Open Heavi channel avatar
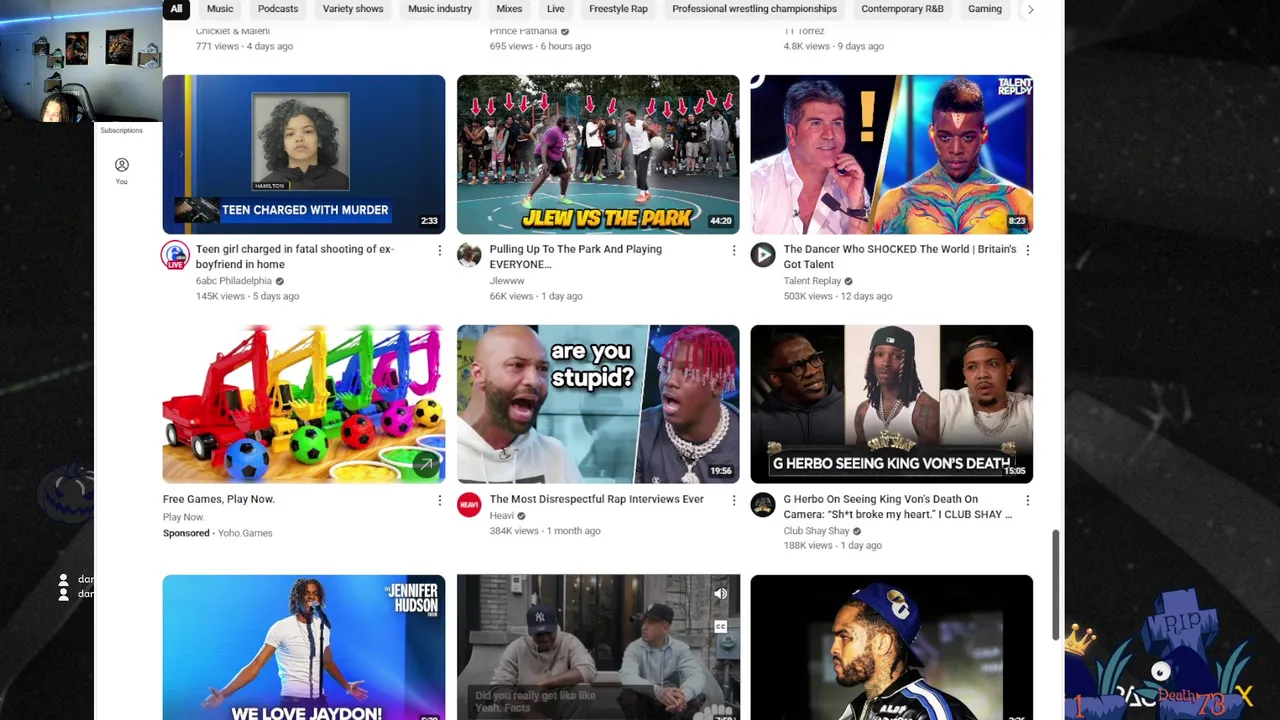The height and width of the screenshot is (720, 1280). 469,505
